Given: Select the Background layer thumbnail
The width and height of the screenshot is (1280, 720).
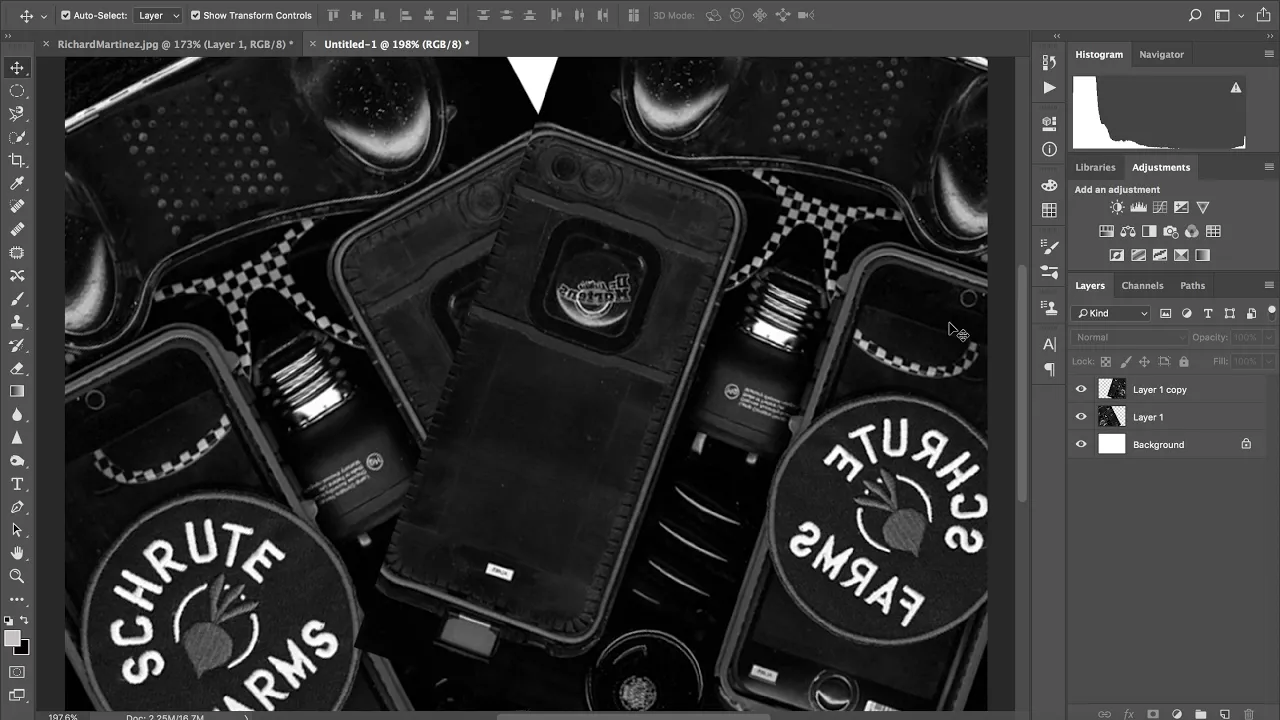Looking at the screenshot, I should [x=1112, y=445].
